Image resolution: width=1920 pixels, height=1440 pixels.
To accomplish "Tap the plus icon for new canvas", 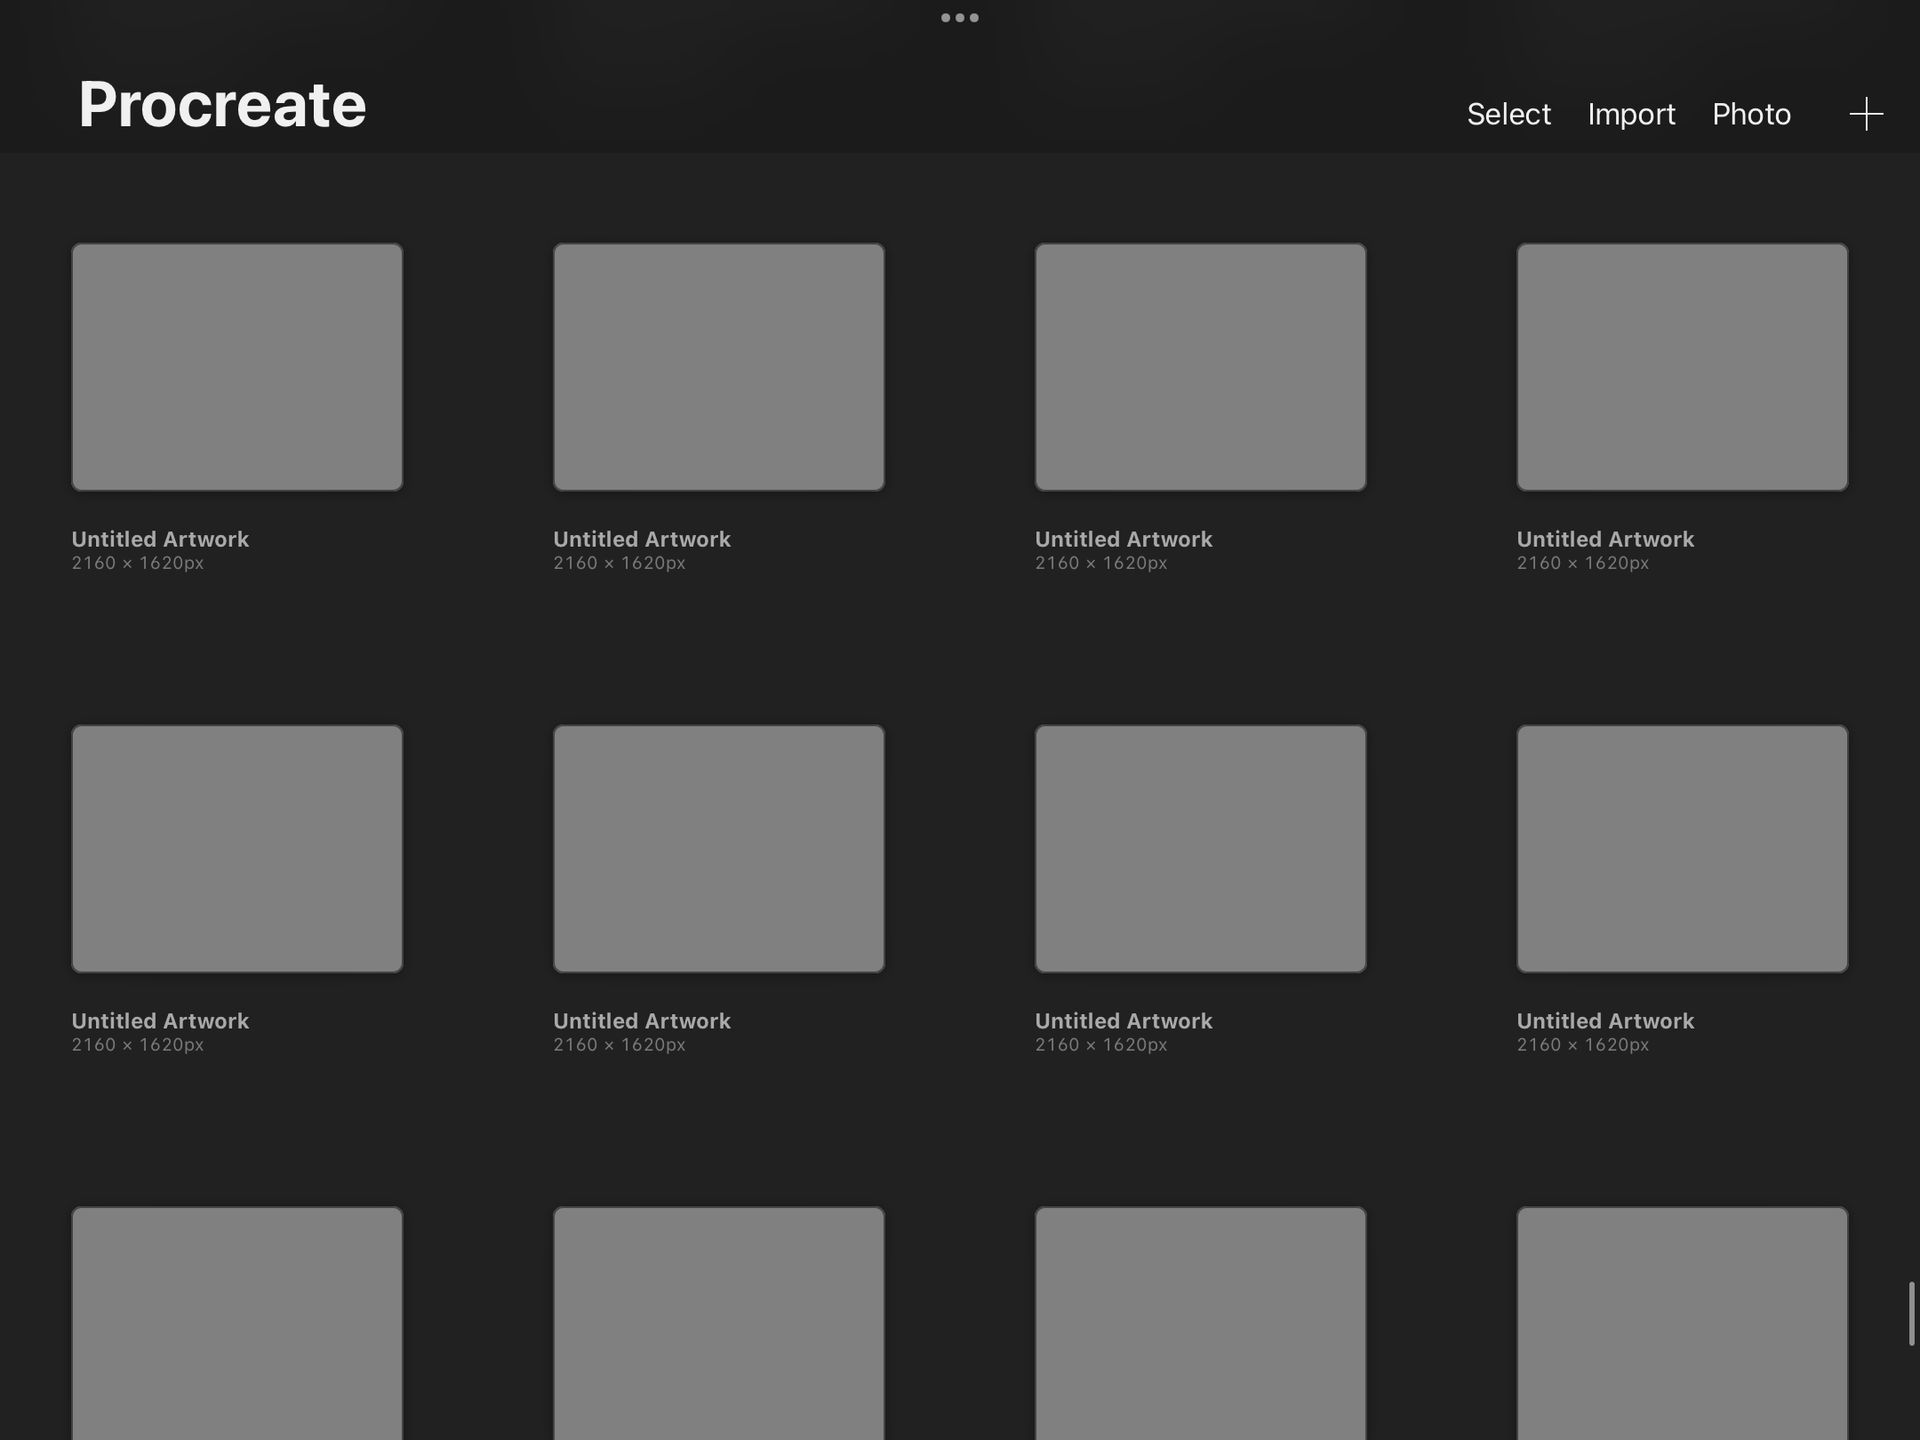I will coord(1865,114).
